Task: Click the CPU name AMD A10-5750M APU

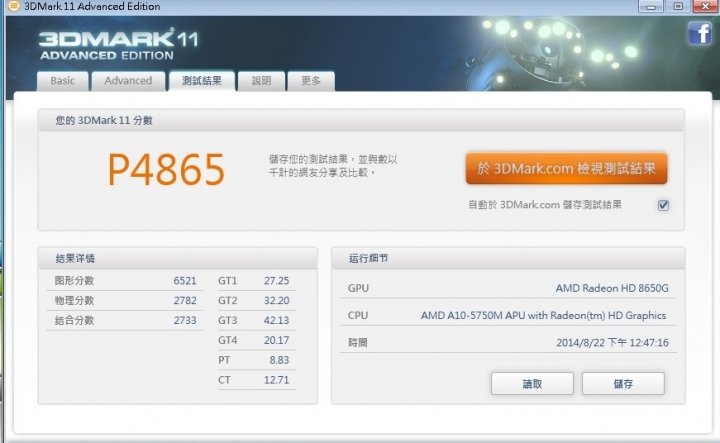Action: pyautogui.click(x=543, y=315)
